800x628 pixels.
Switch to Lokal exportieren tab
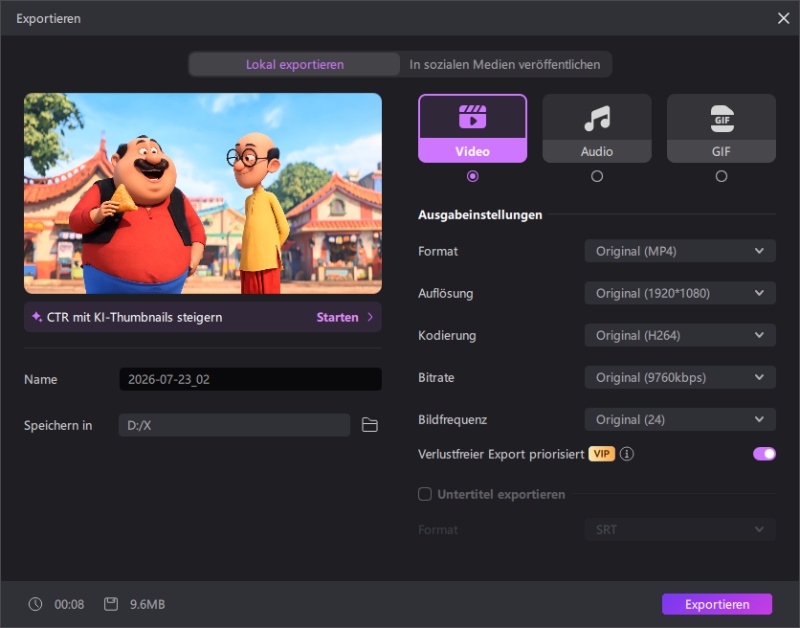coord(294,64)
